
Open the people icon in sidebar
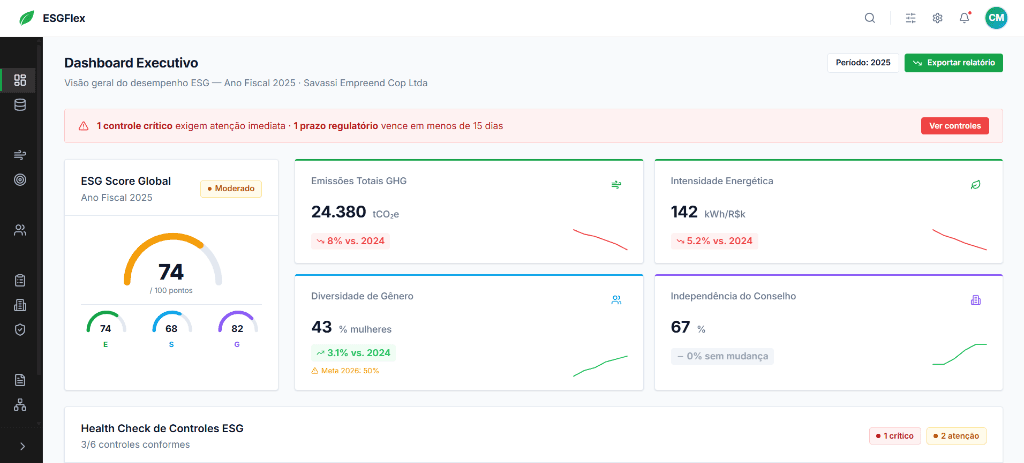[x=20, y=230]
